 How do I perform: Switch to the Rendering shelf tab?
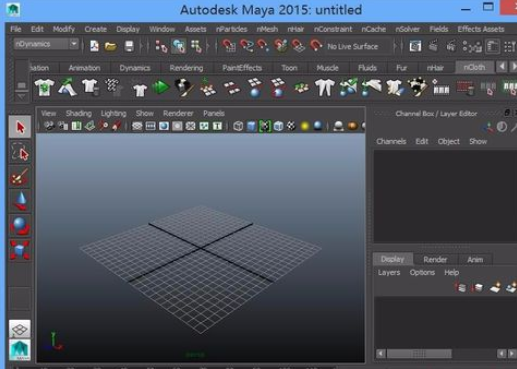(x=186, y=68)
